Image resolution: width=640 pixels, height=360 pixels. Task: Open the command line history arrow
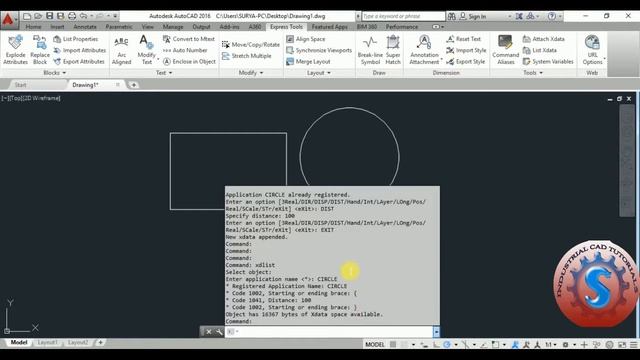click(436, 331)
